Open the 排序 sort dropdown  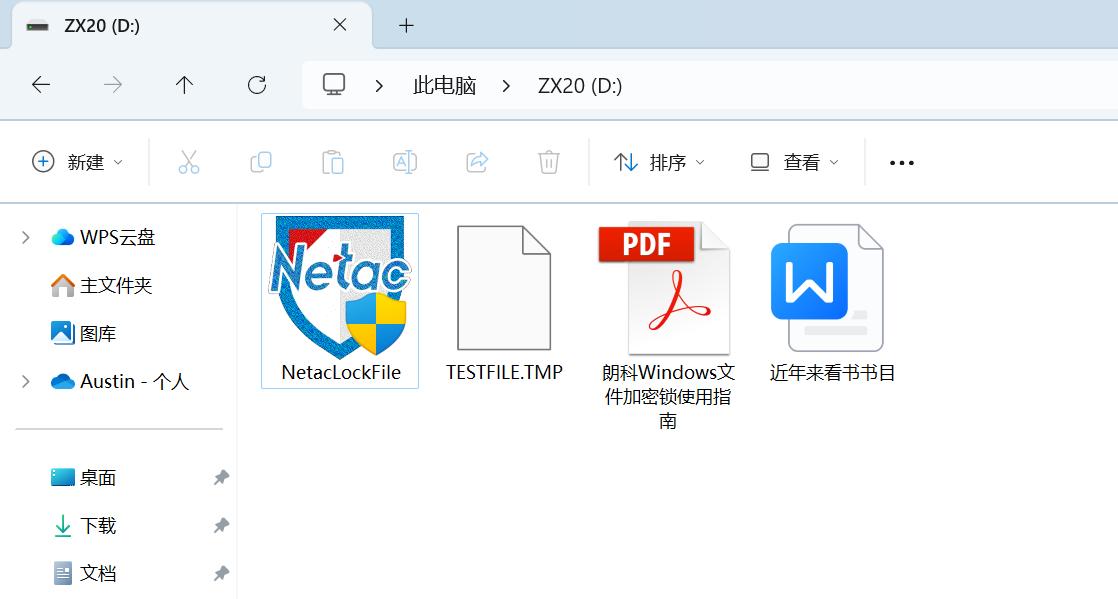(659, 163)
